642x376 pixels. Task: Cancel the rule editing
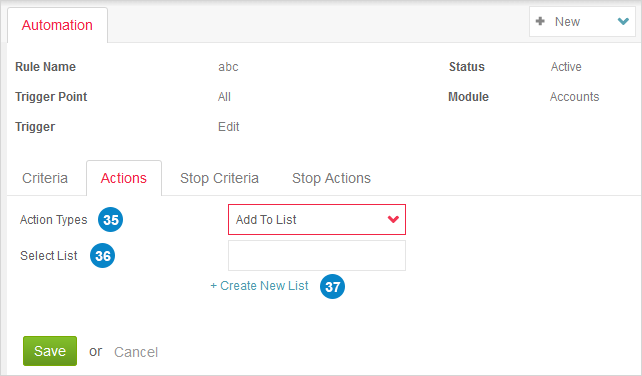[136, 352]
